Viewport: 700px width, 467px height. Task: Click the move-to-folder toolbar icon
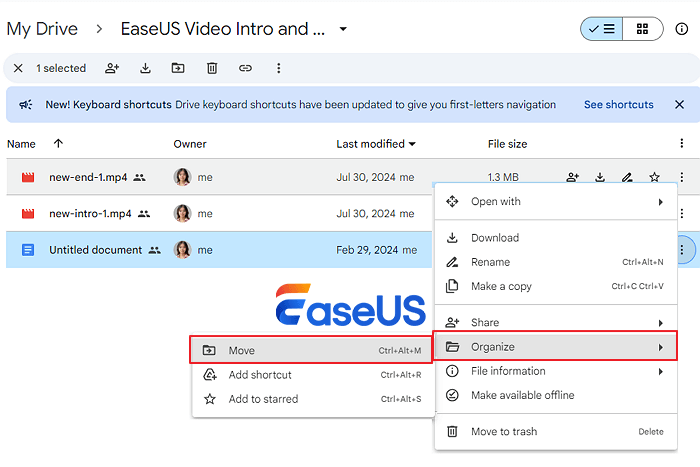click(178, 68)
